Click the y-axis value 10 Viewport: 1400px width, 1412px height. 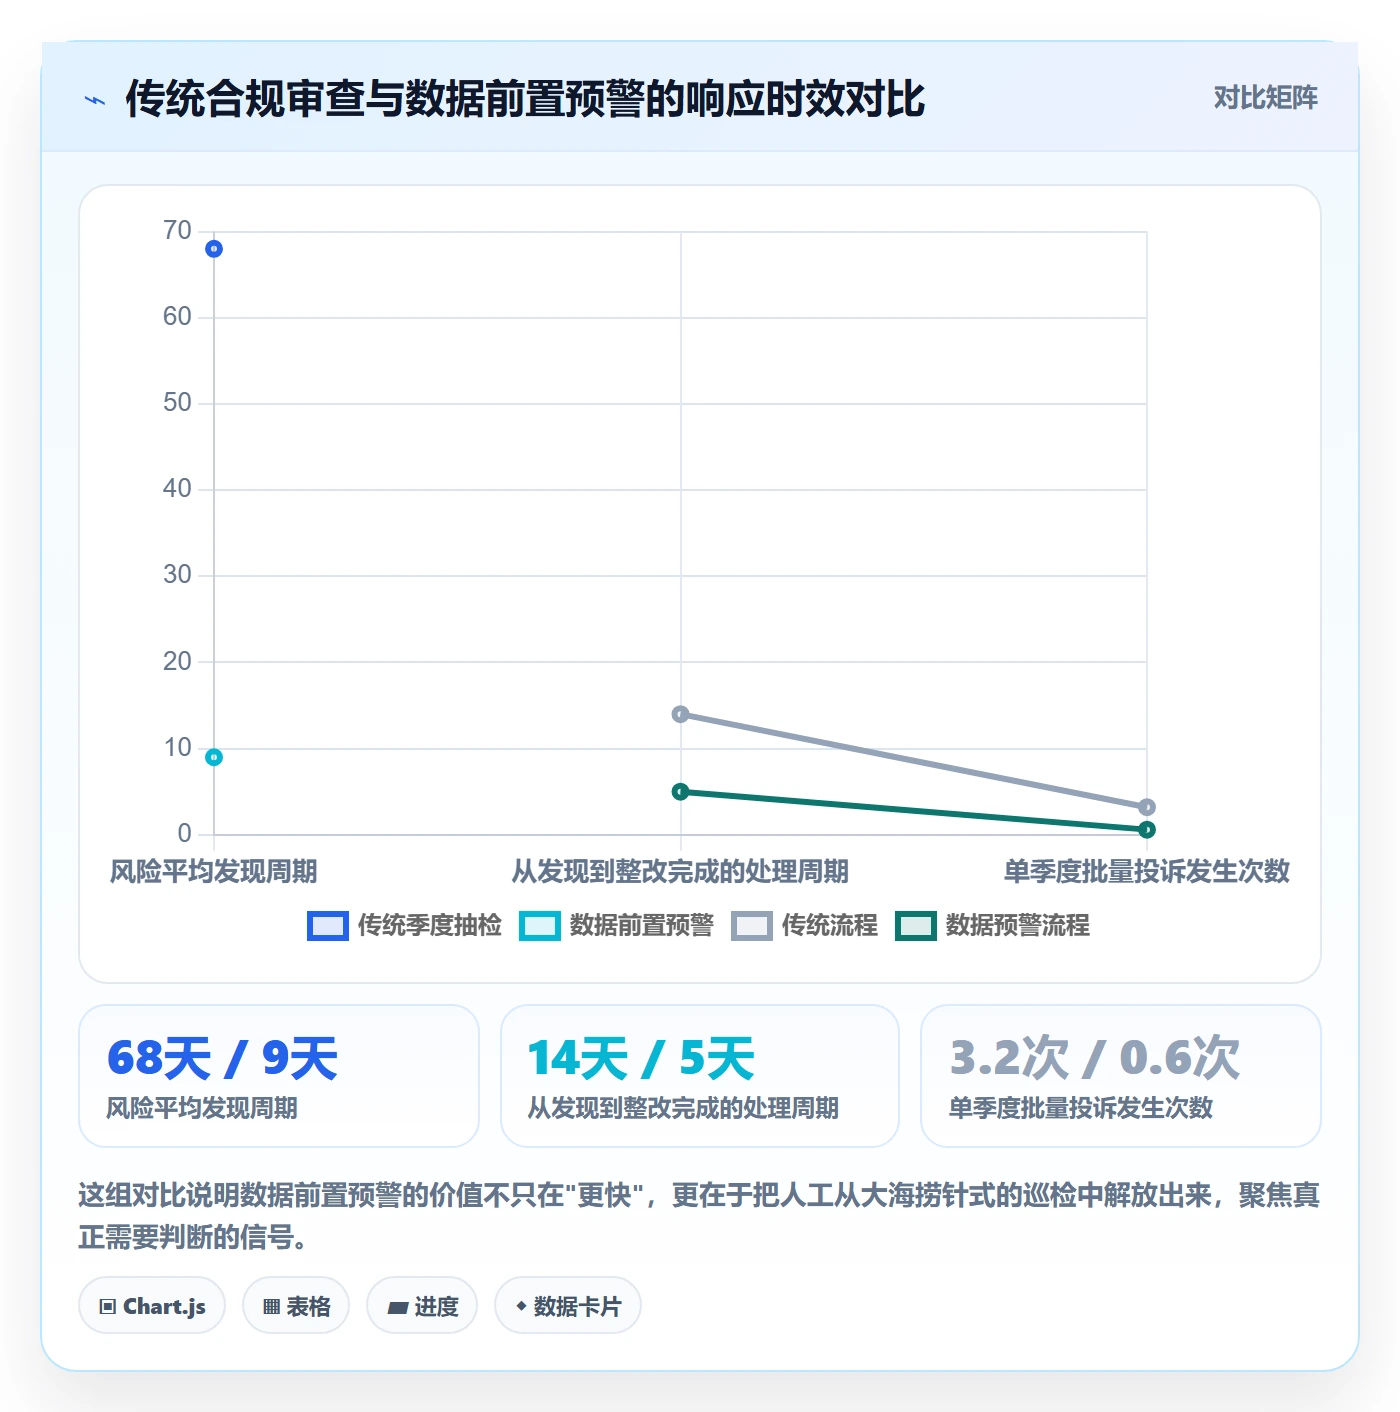click(x=177, y=748)
